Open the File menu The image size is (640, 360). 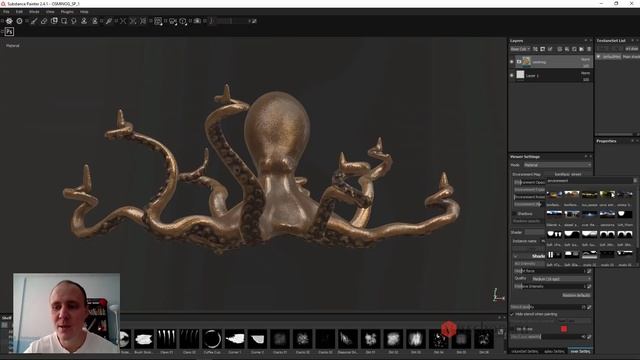6,12
